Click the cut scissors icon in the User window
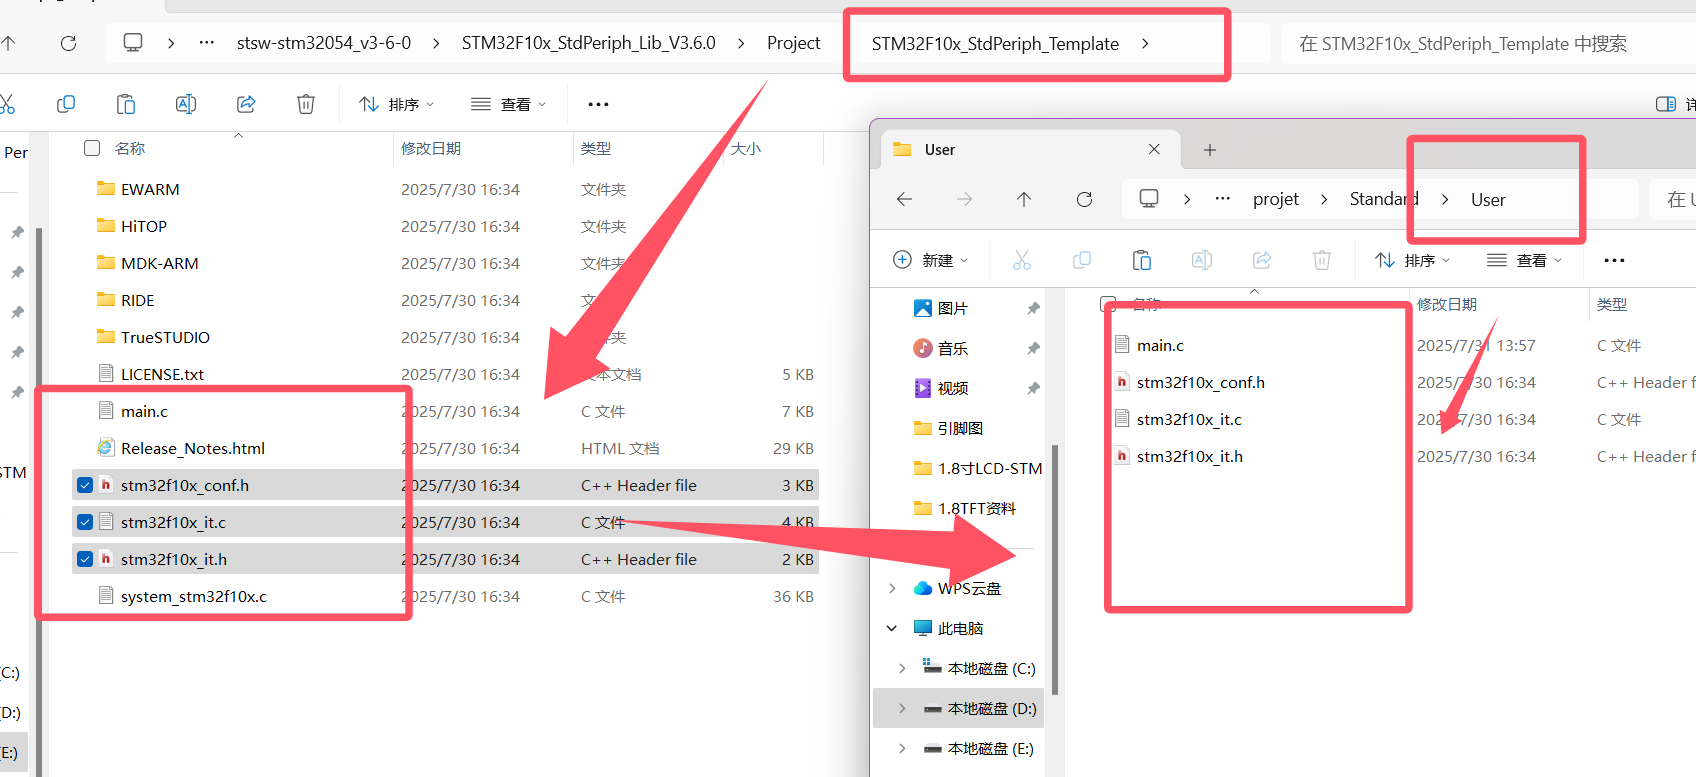The height and width of the screenshot is (777, 1696). click(x=1021, y=260)
